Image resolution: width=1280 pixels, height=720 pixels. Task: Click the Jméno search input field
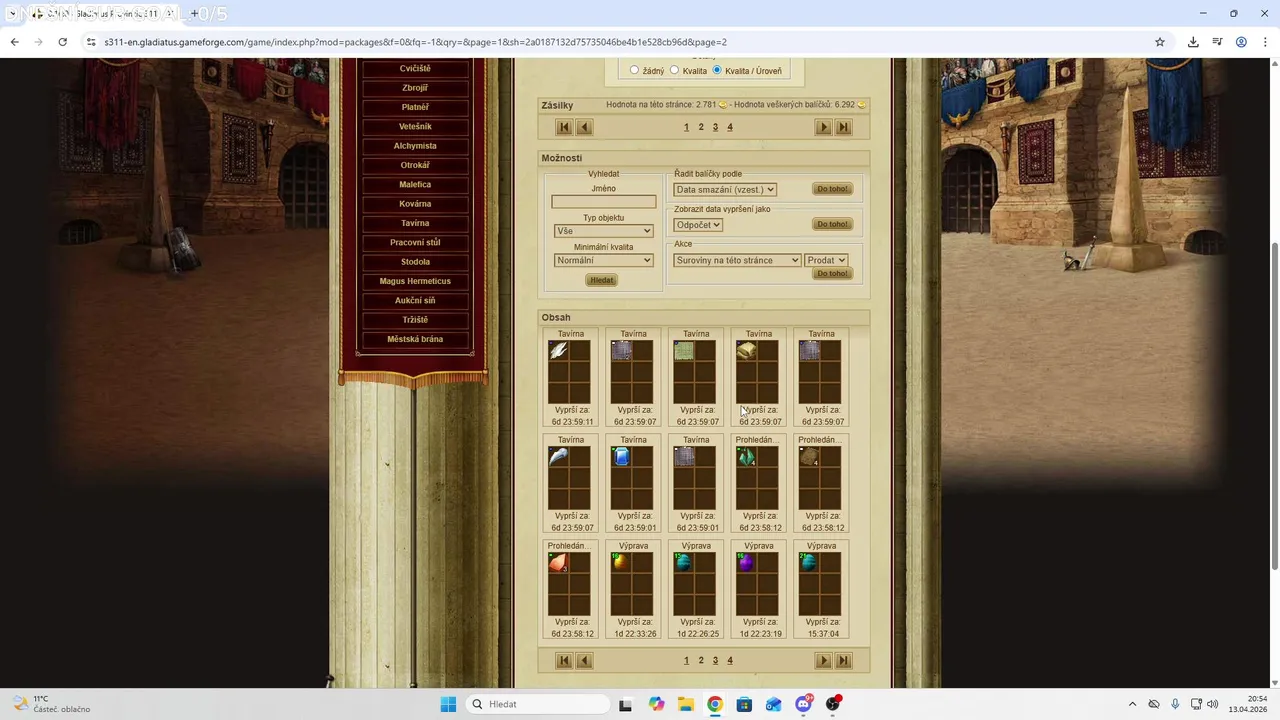[604, 202]
